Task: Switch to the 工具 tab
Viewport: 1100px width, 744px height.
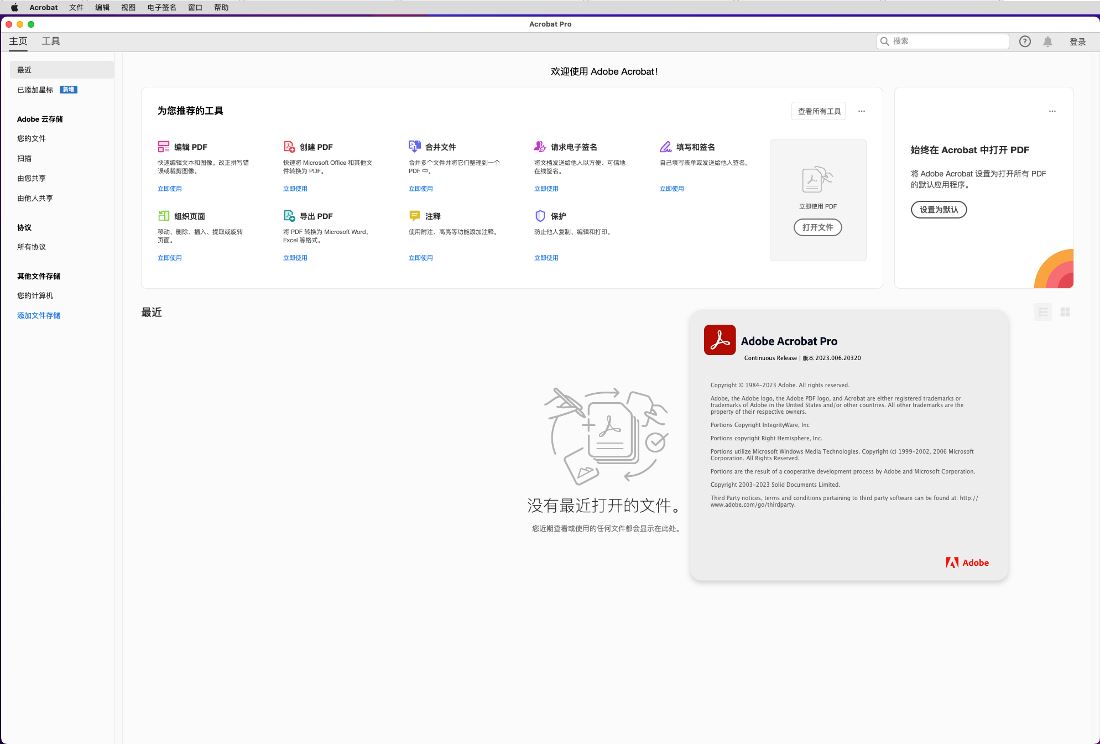Action: pos(51,42)
